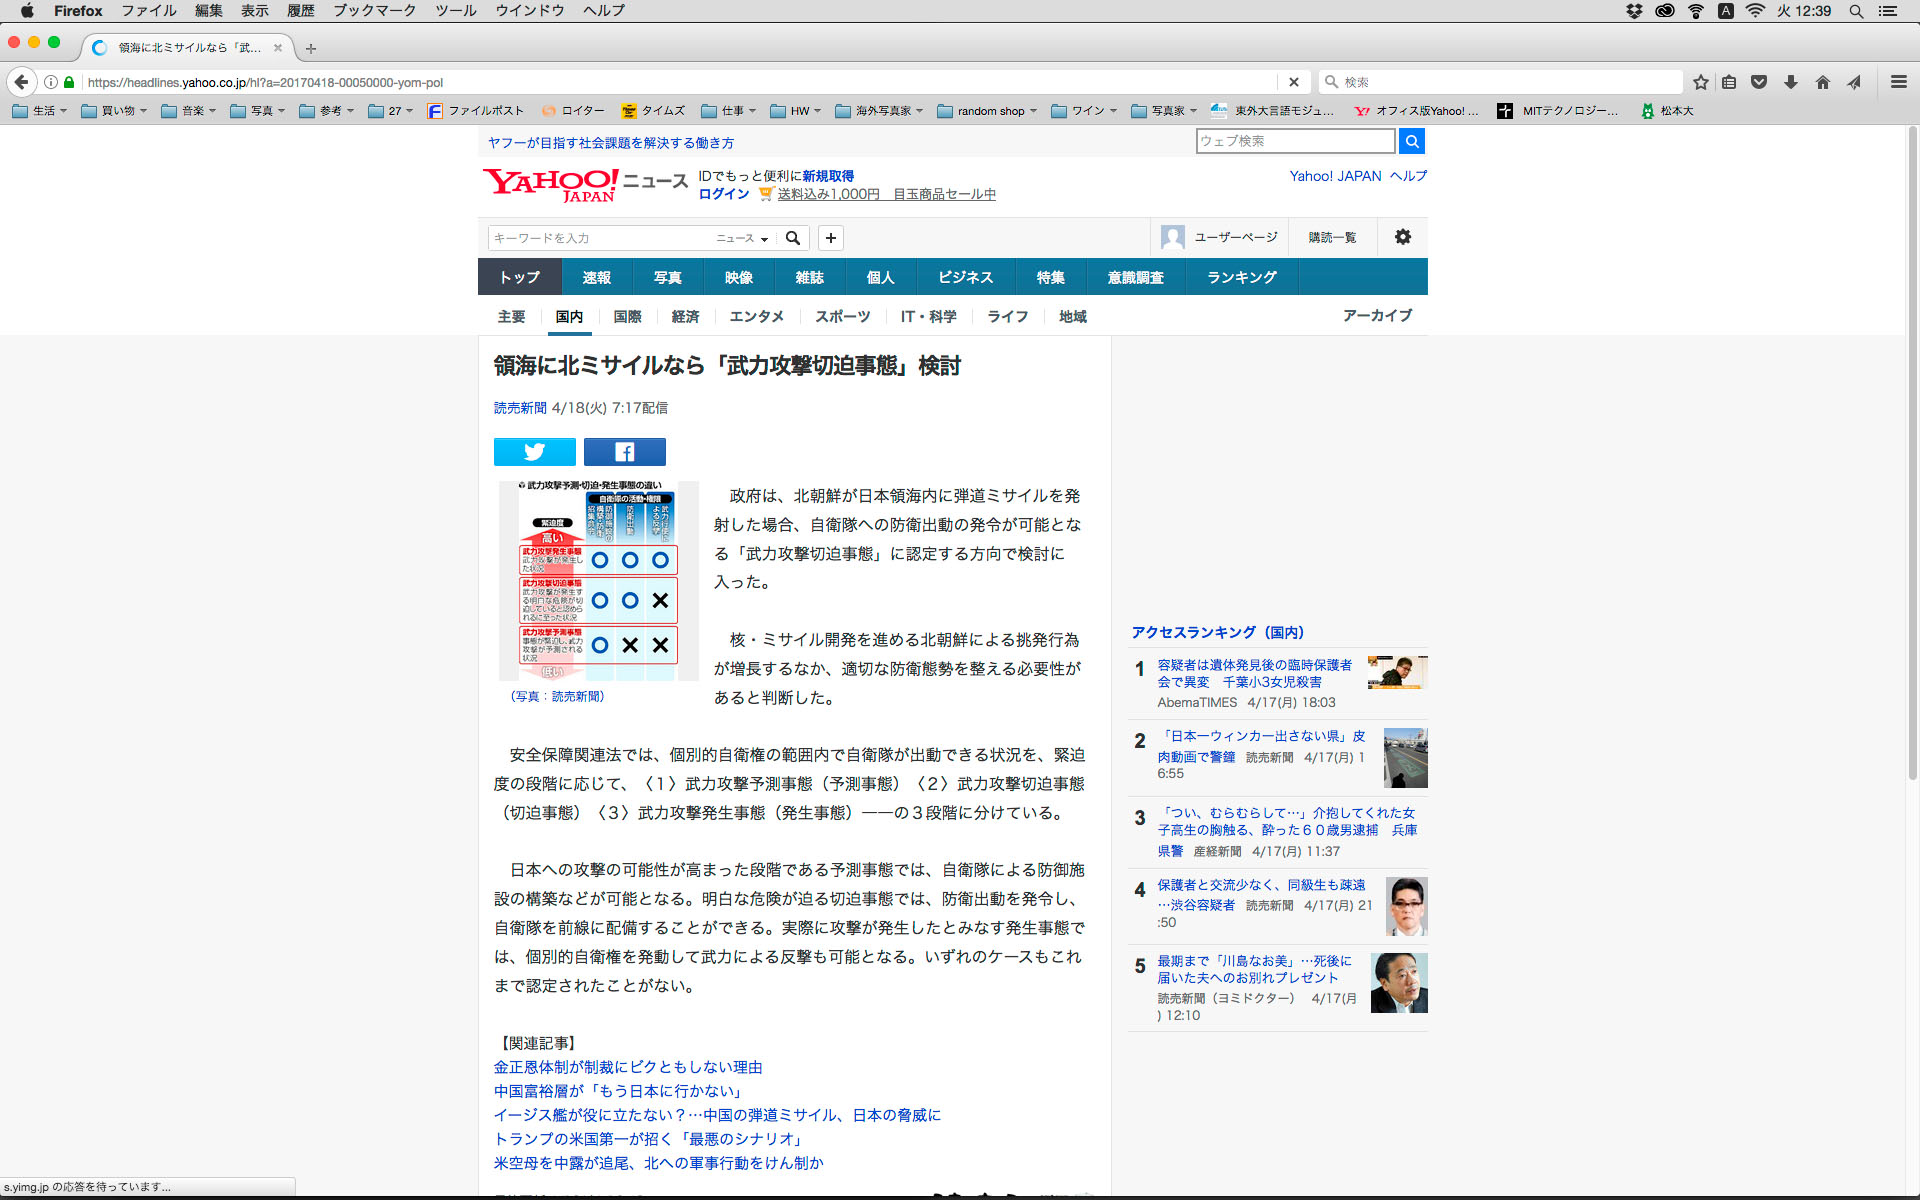Share article via Twitter button
This screenshot has width=1920, height=1200.
534,452
